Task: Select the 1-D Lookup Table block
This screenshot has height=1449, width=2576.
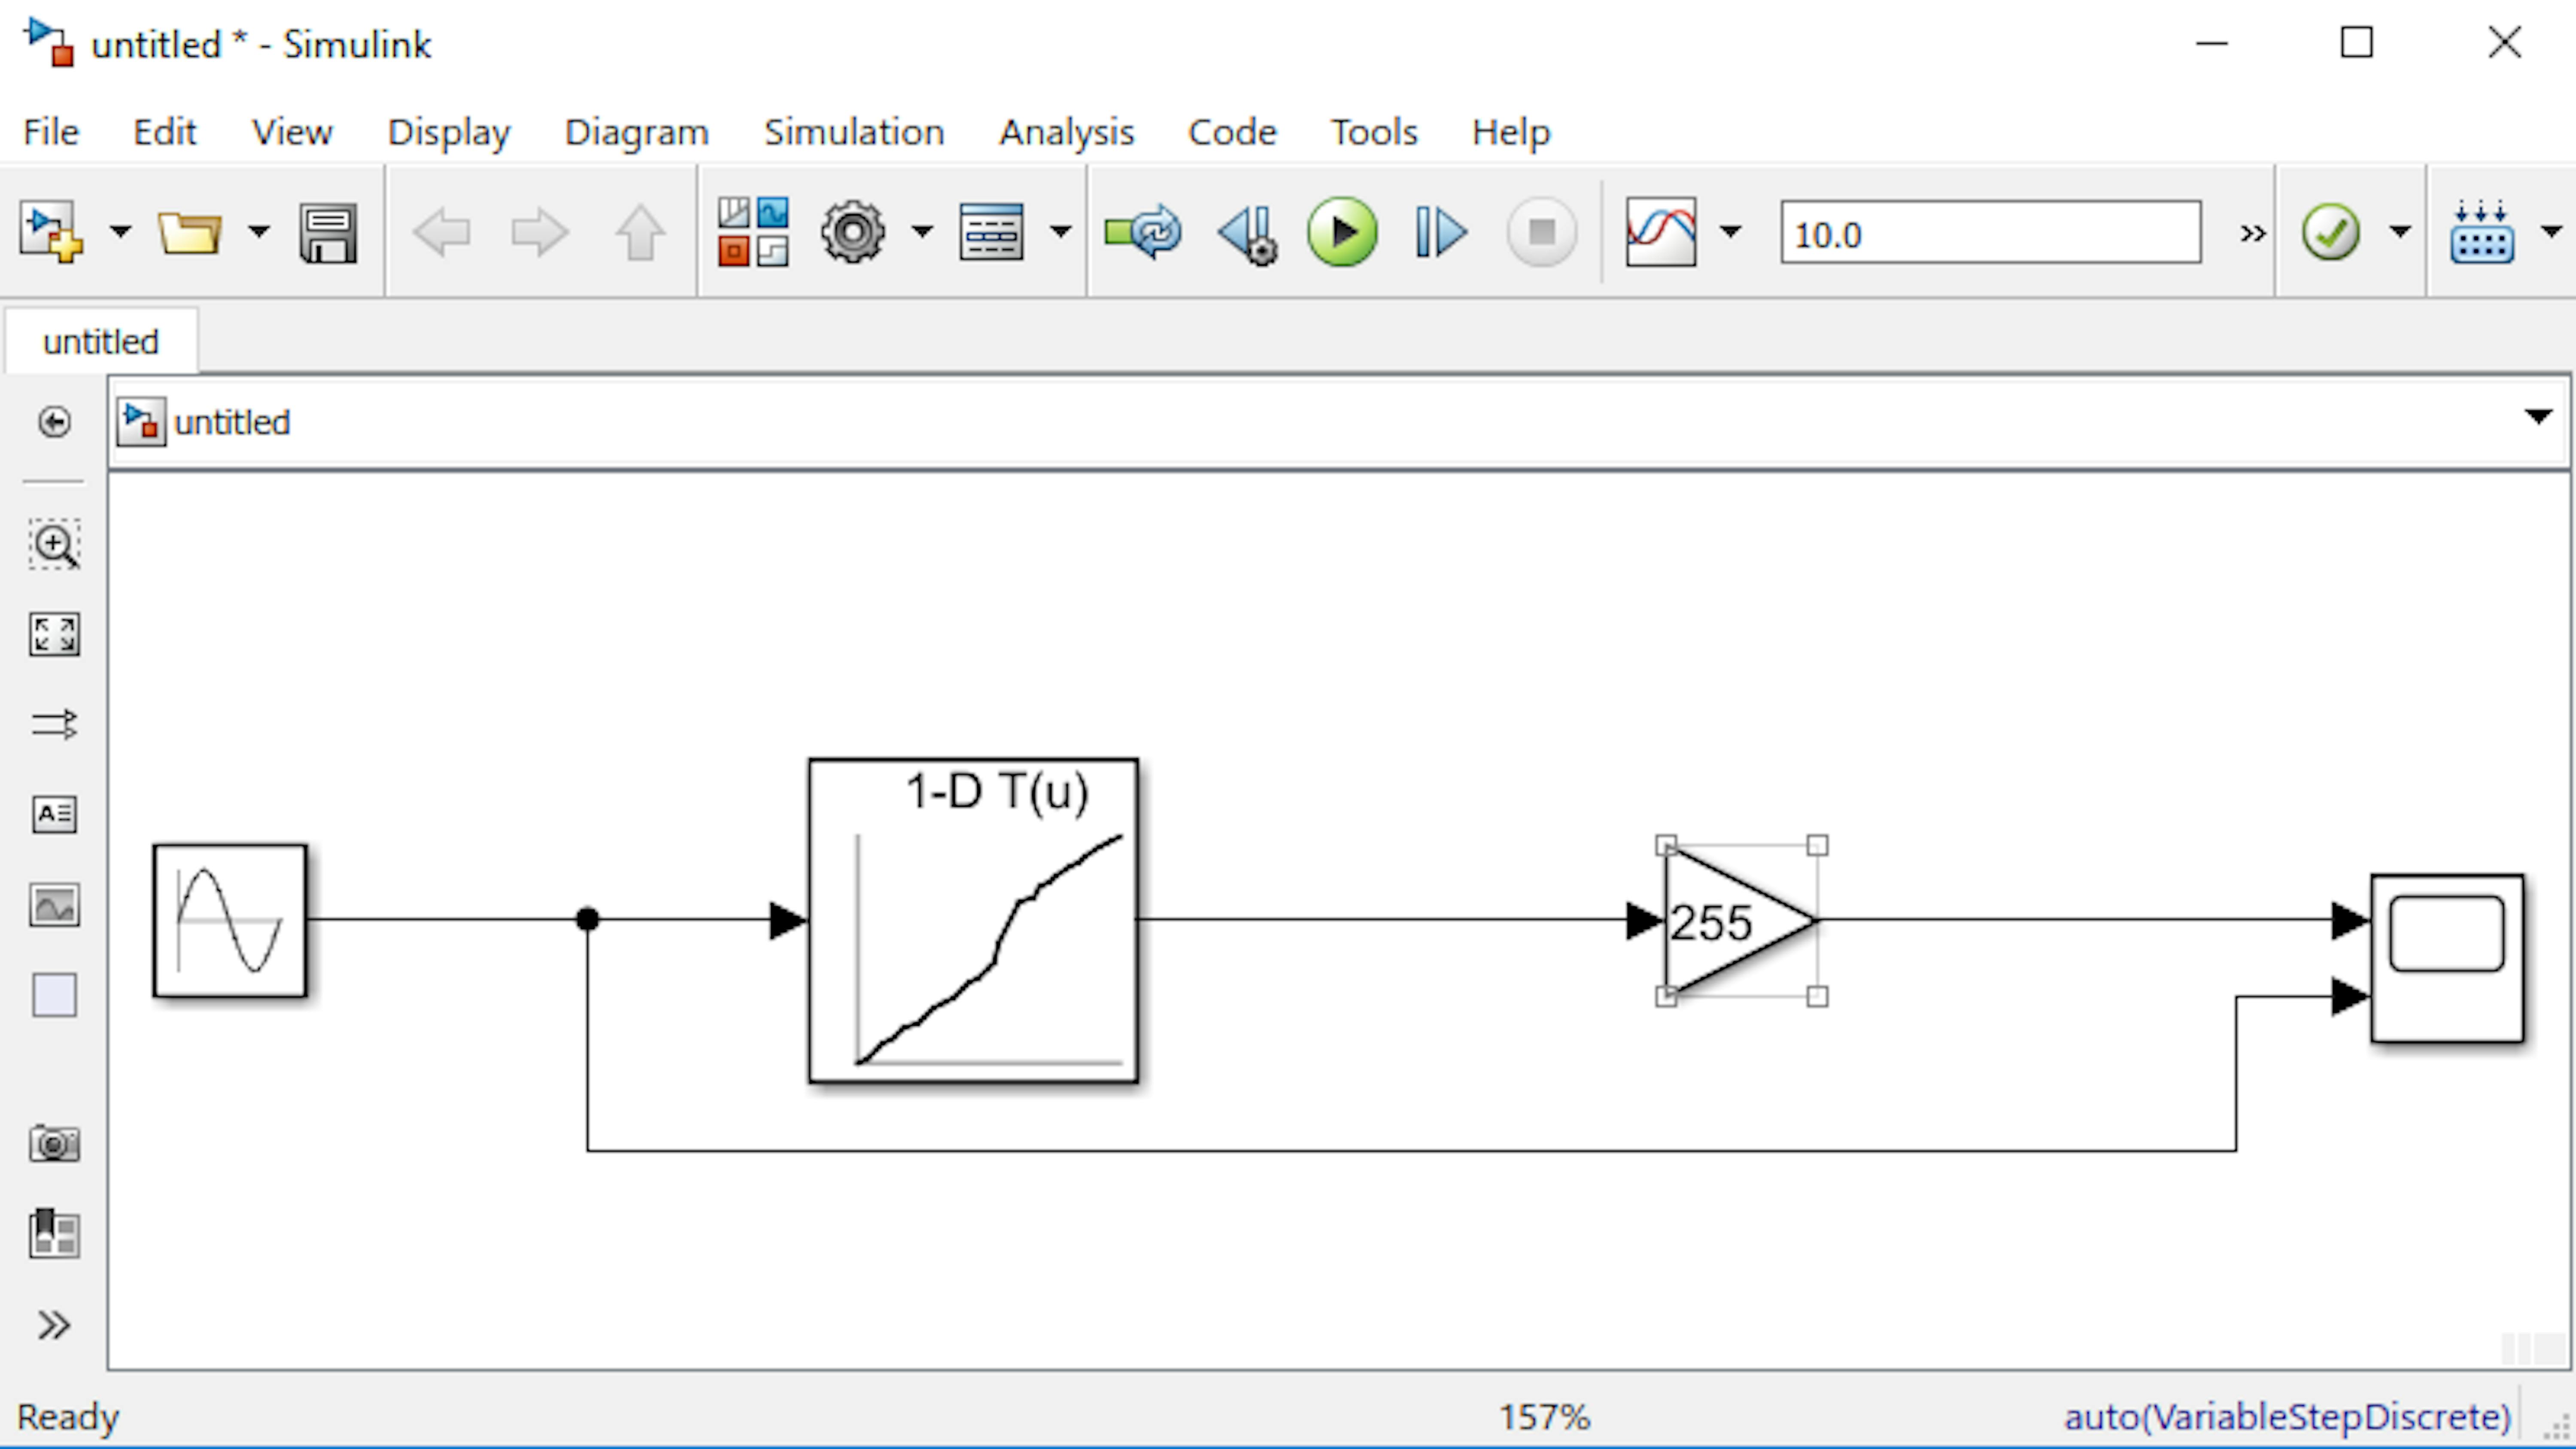Action: pos(973,920)
